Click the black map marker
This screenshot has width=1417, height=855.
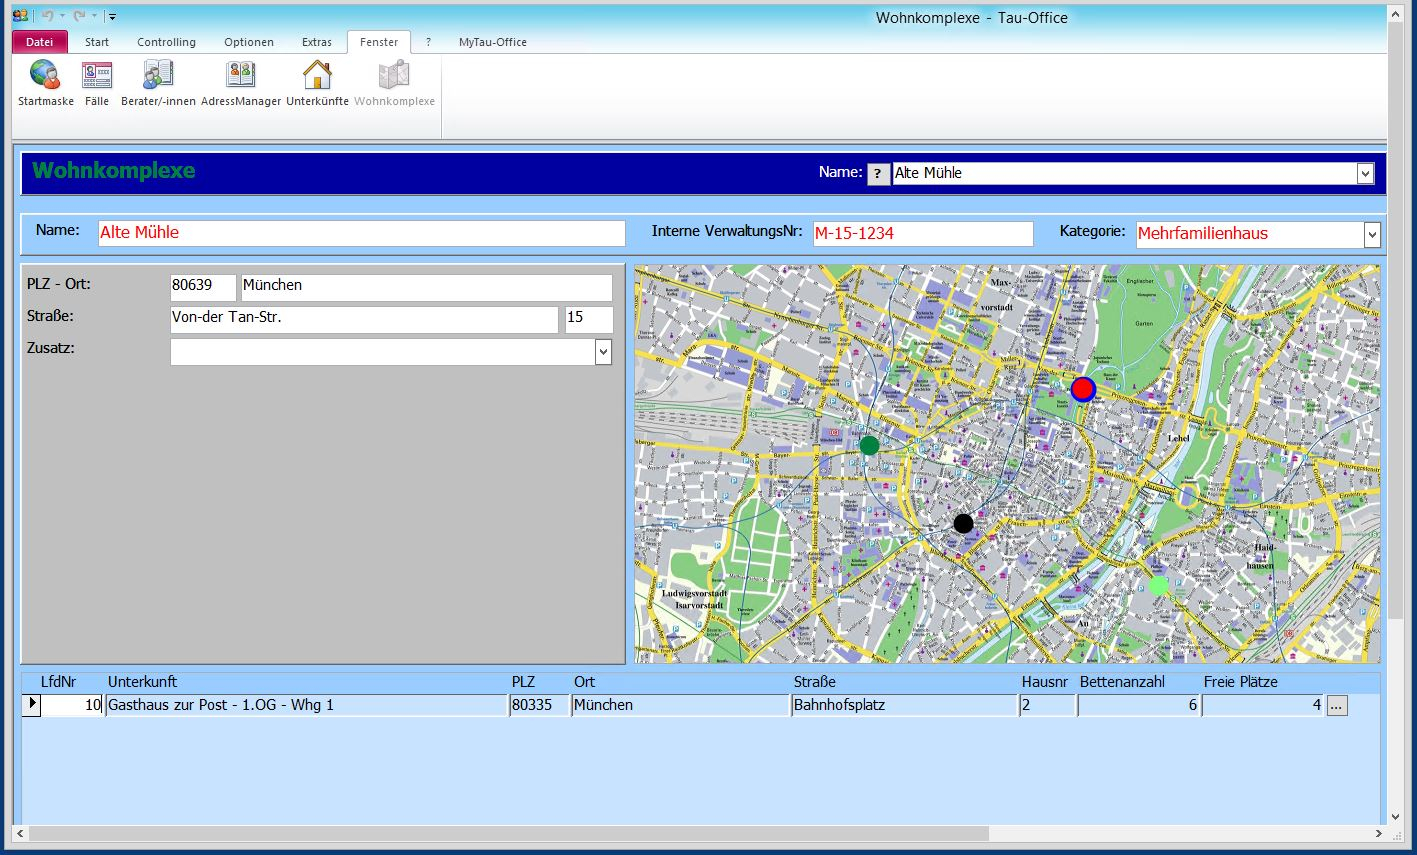click(963, 523)
